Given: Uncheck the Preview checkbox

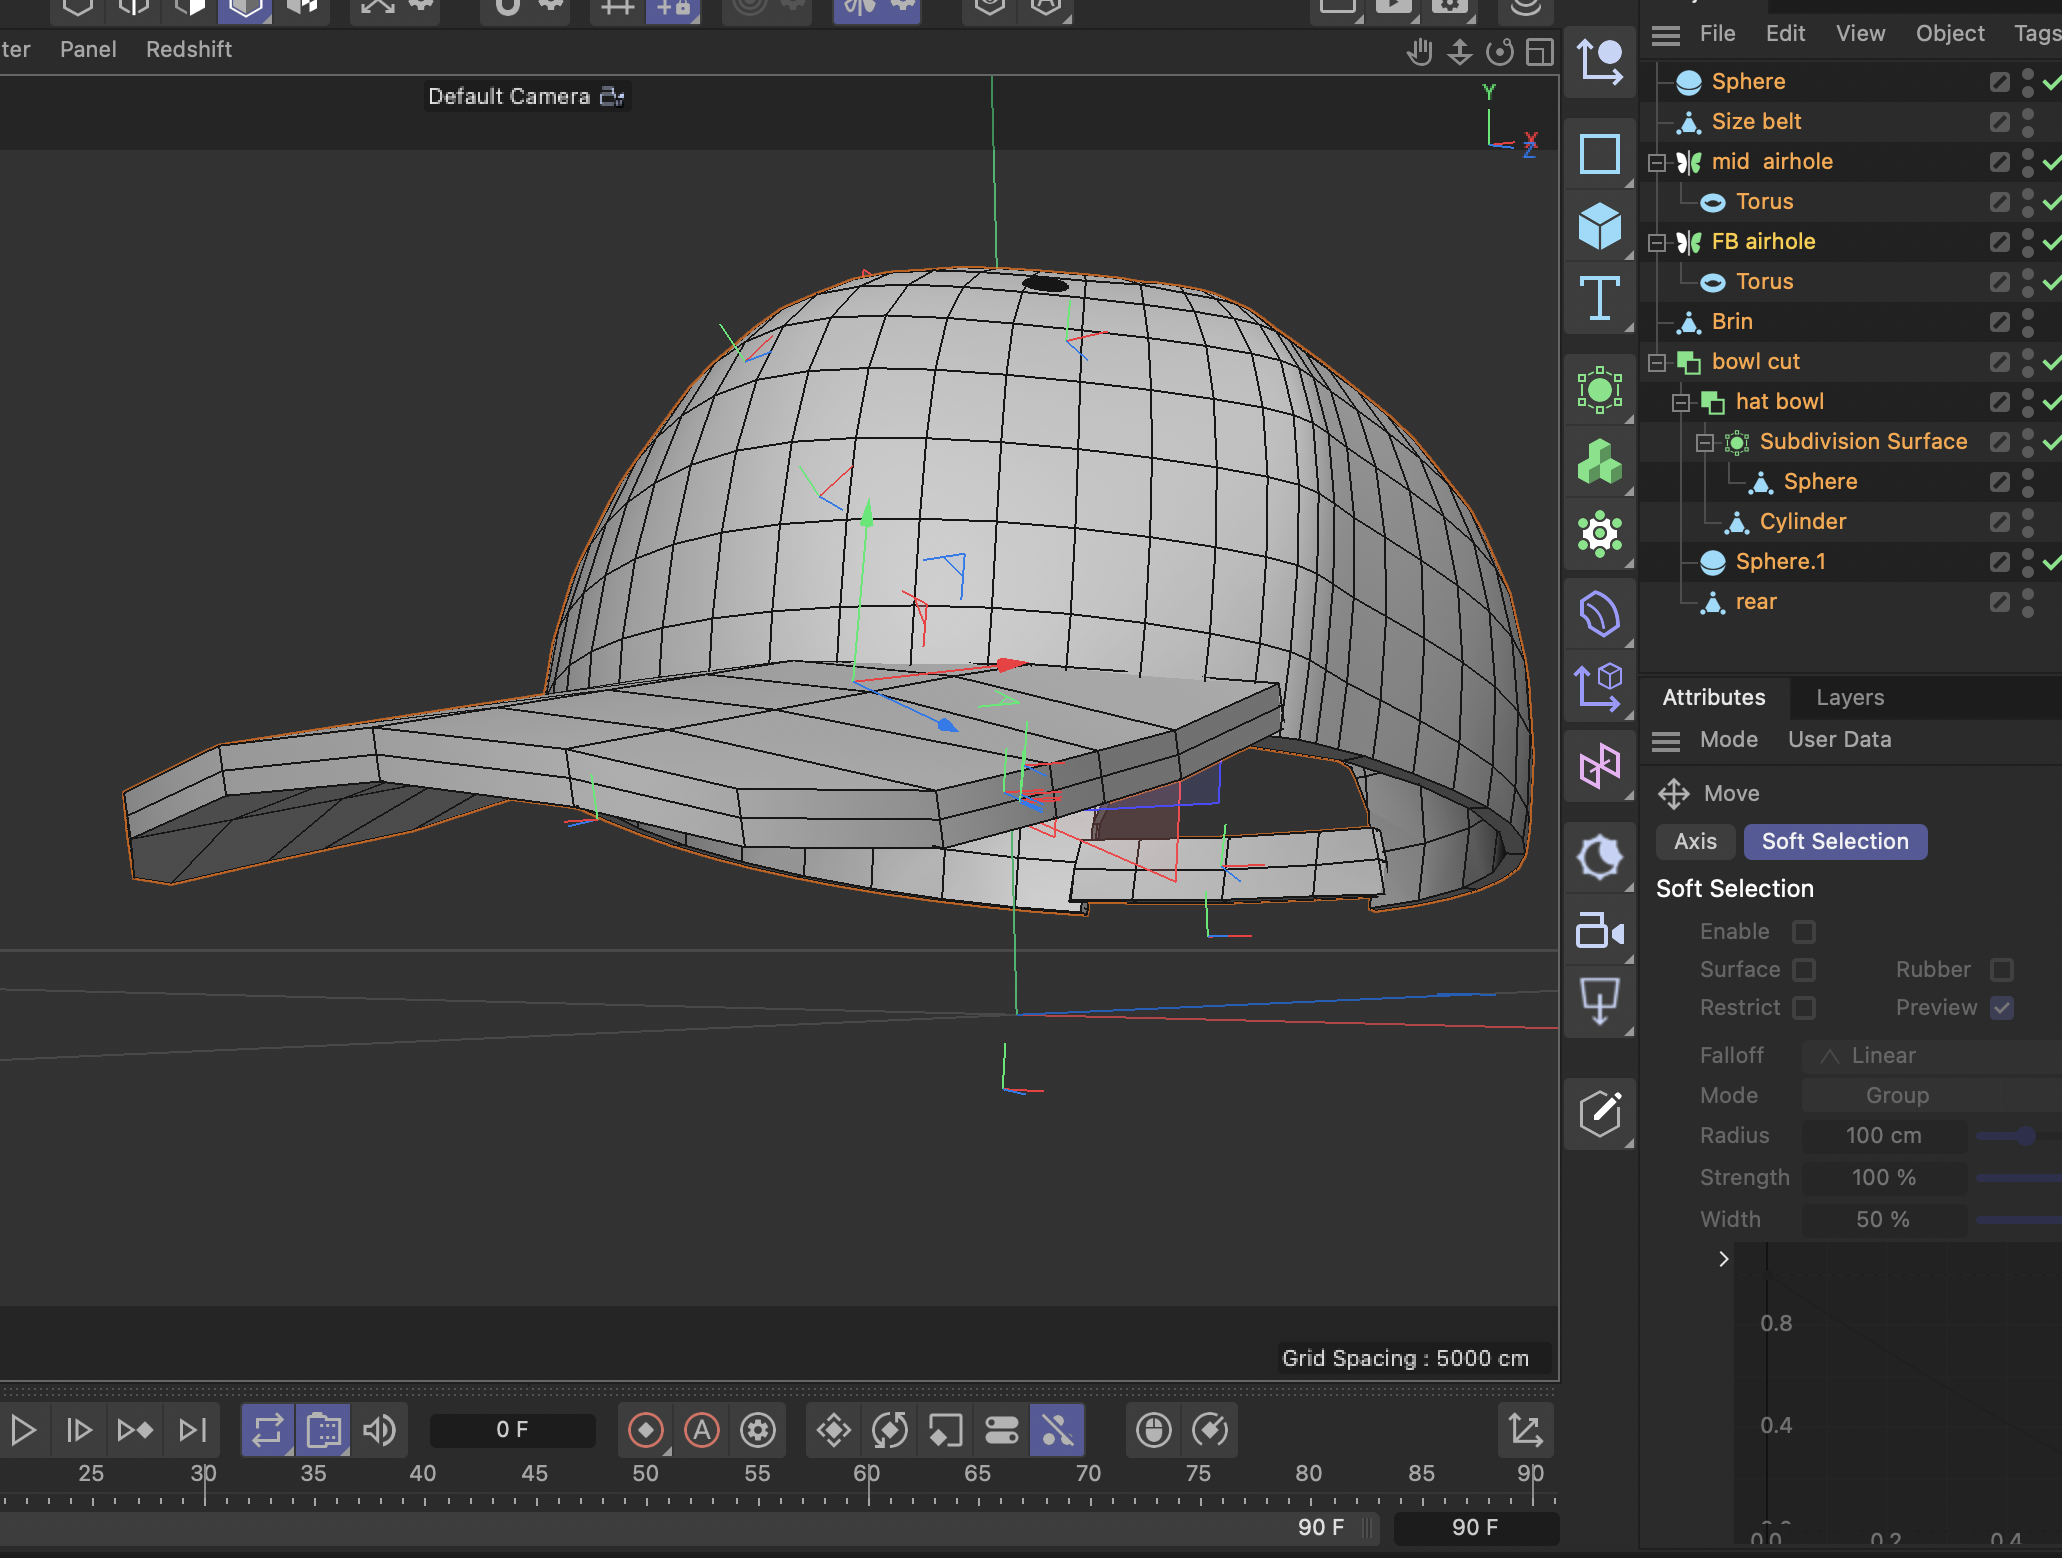Looking at the screenshot, I should (x=2002, y=1008).
